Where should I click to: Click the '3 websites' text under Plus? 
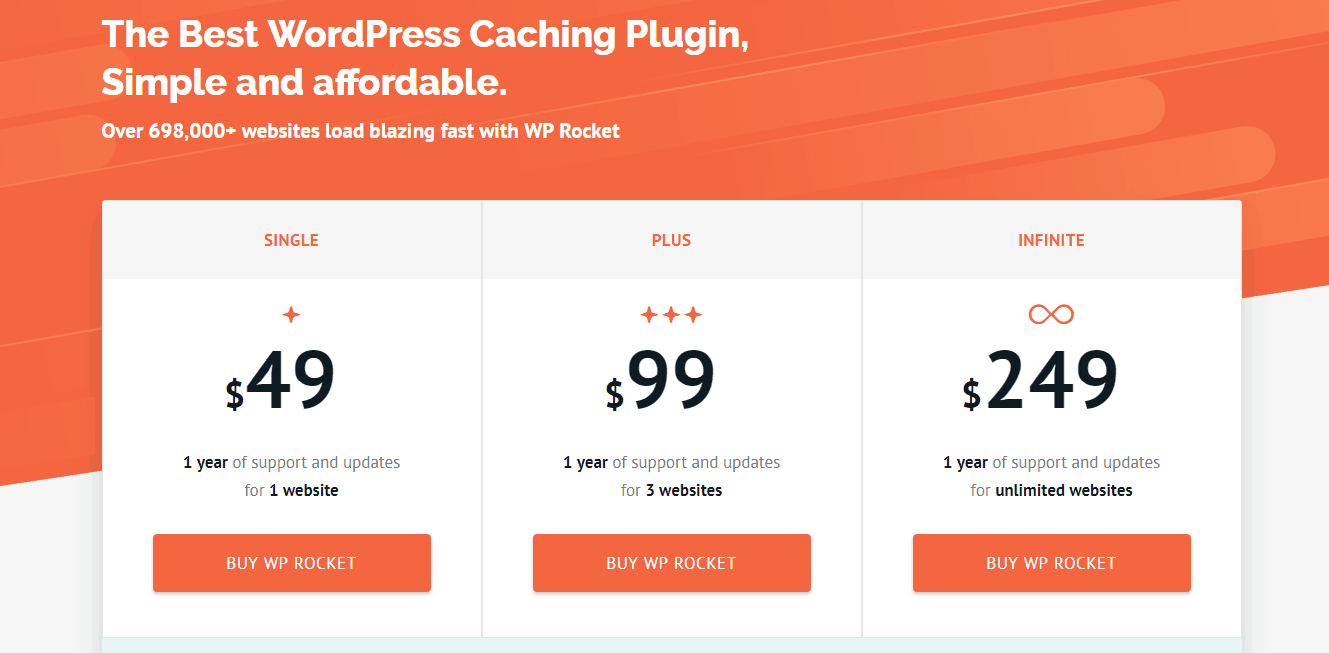click(x=683, y=490)
